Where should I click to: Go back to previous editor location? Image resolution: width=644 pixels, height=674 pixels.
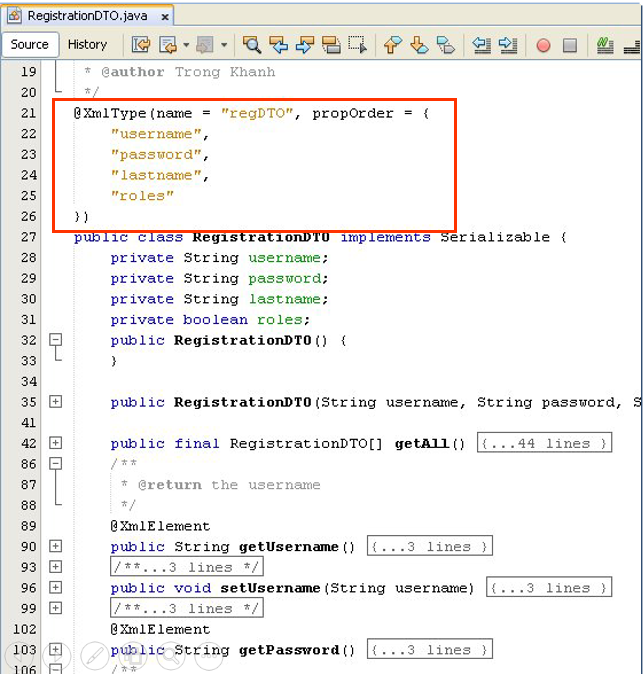tap(168, 45)
